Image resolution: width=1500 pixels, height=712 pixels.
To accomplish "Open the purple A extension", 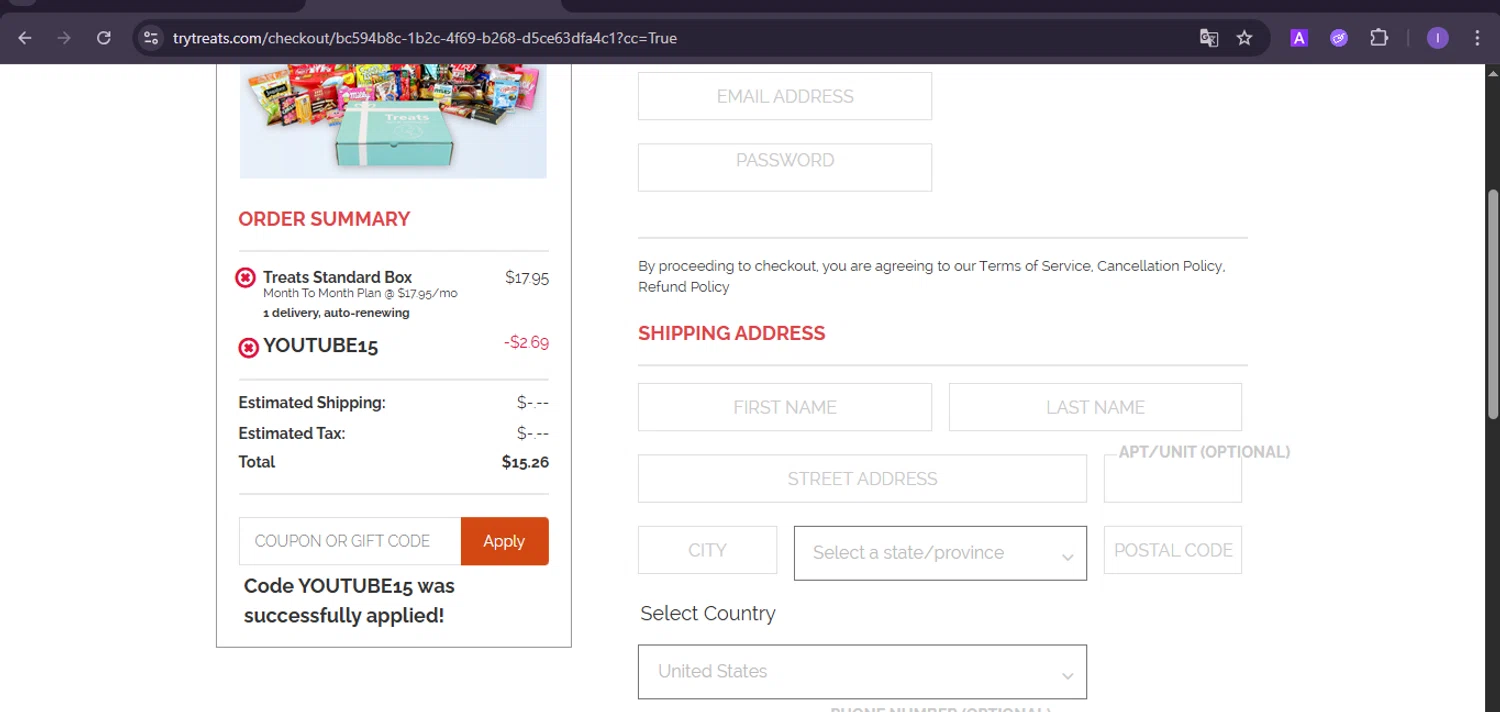I will [1299, 38].
